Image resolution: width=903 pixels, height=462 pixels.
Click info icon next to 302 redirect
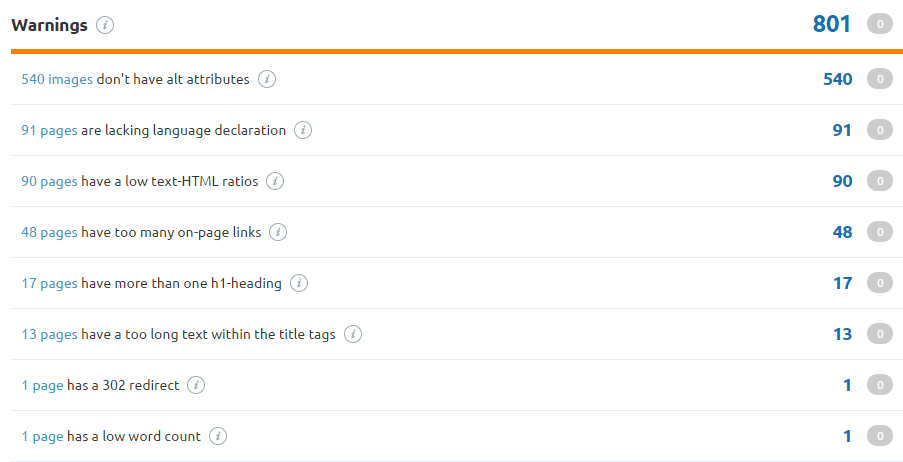[196, 385]
